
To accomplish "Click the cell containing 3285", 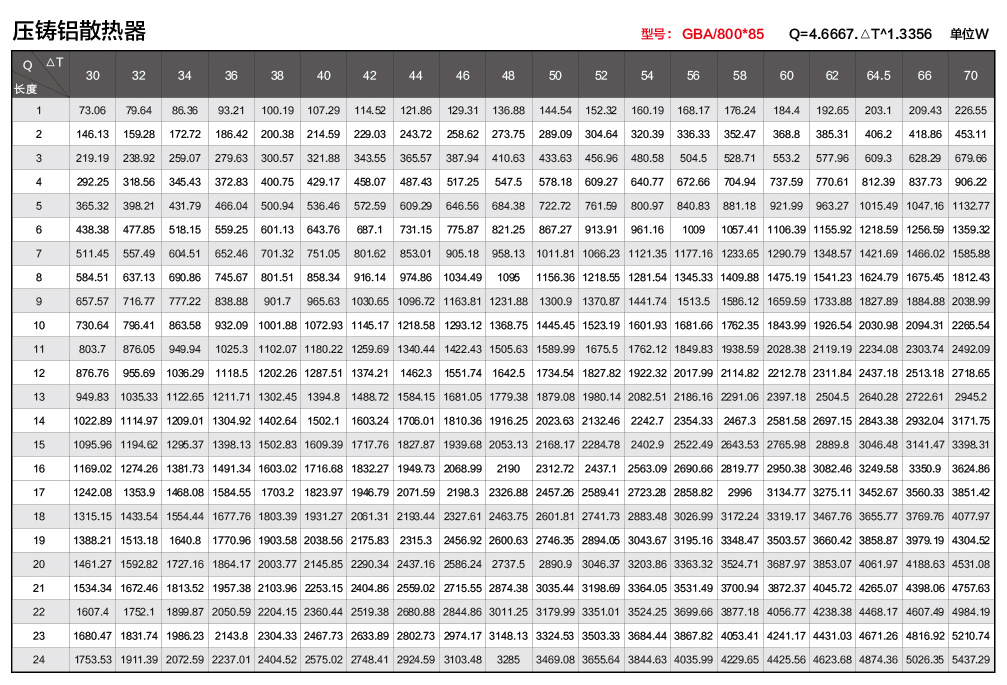I will click(508, 659).
